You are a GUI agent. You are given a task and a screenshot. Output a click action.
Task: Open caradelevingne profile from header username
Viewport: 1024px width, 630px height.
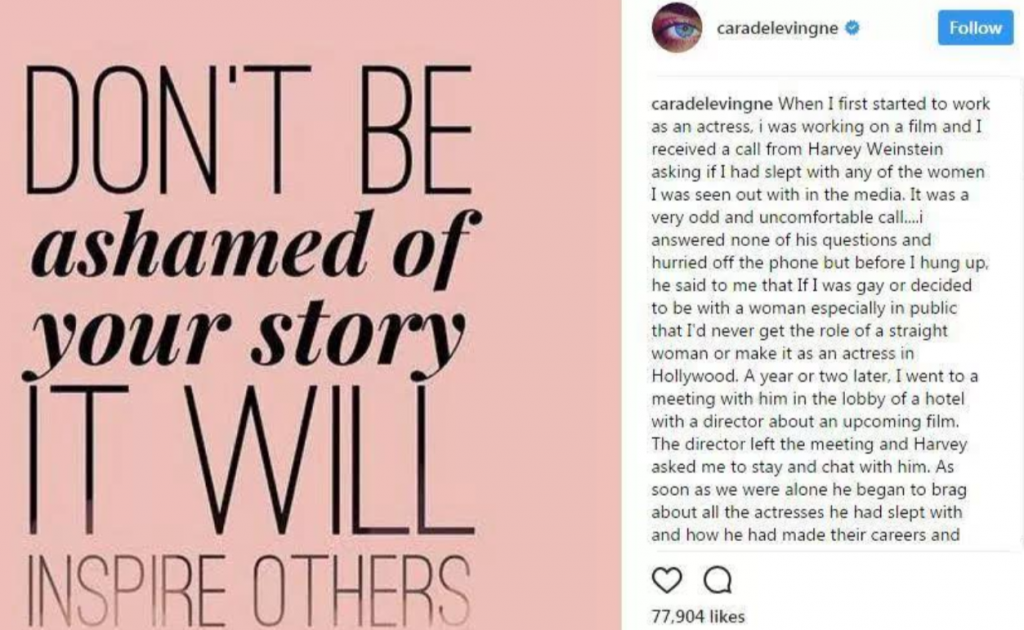tap(777, 28)
